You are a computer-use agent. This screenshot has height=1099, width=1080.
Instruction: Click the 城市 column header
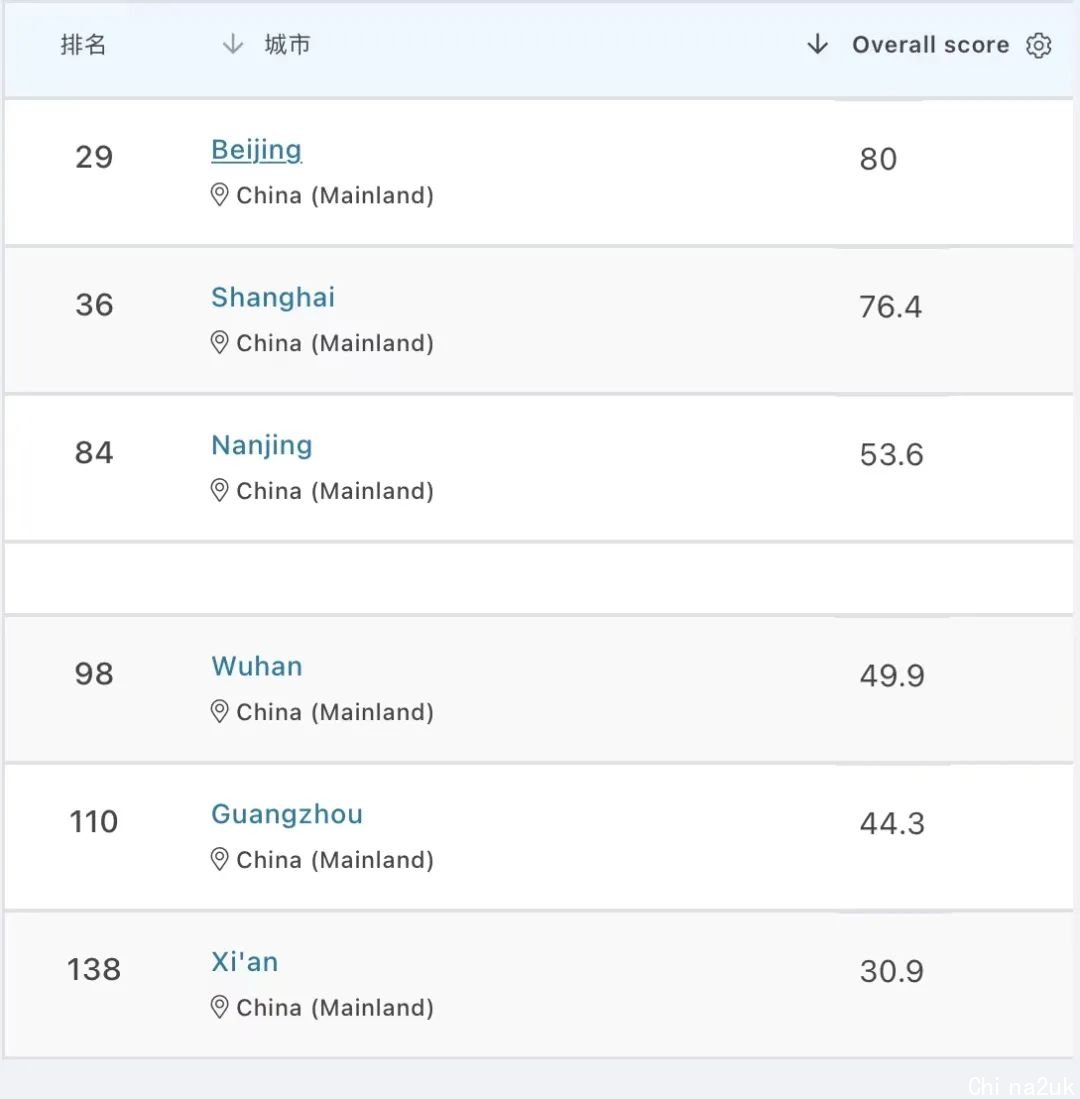coord(287,45)
